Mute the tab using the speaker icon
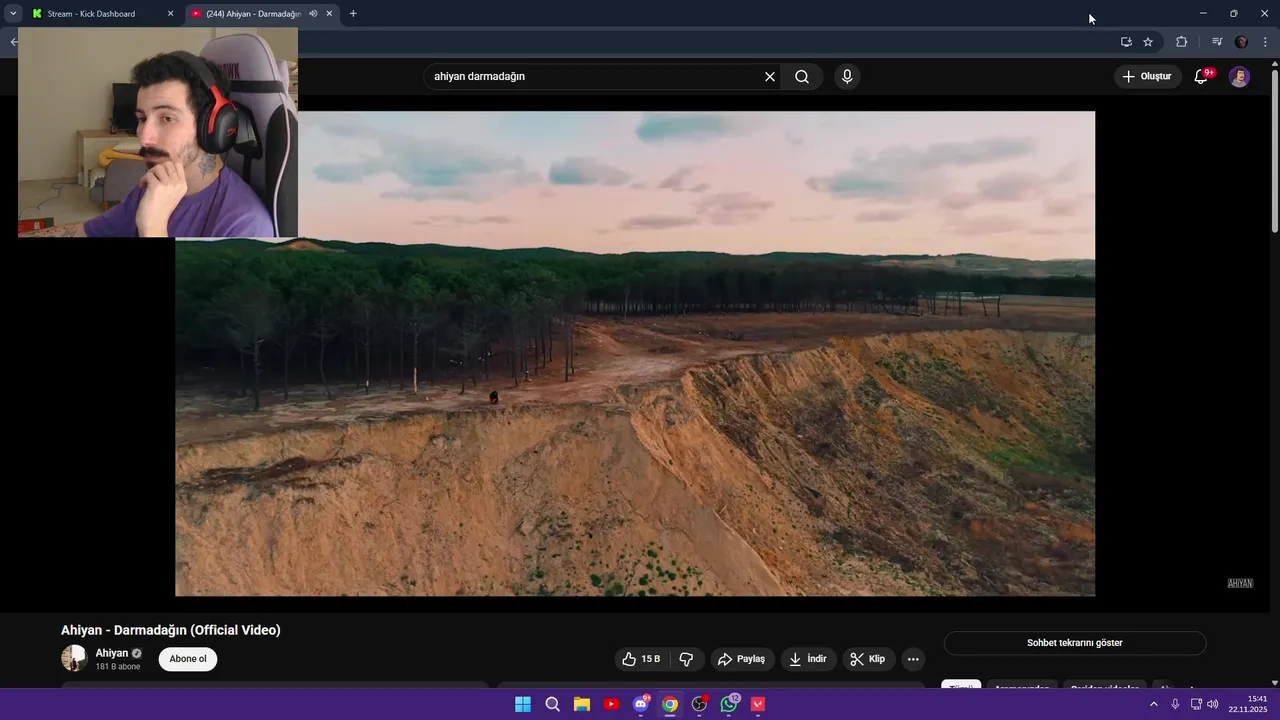Image resolution: width=1280 pixels, height=720 pixels. pyautogui.click(x=313, y=14)
